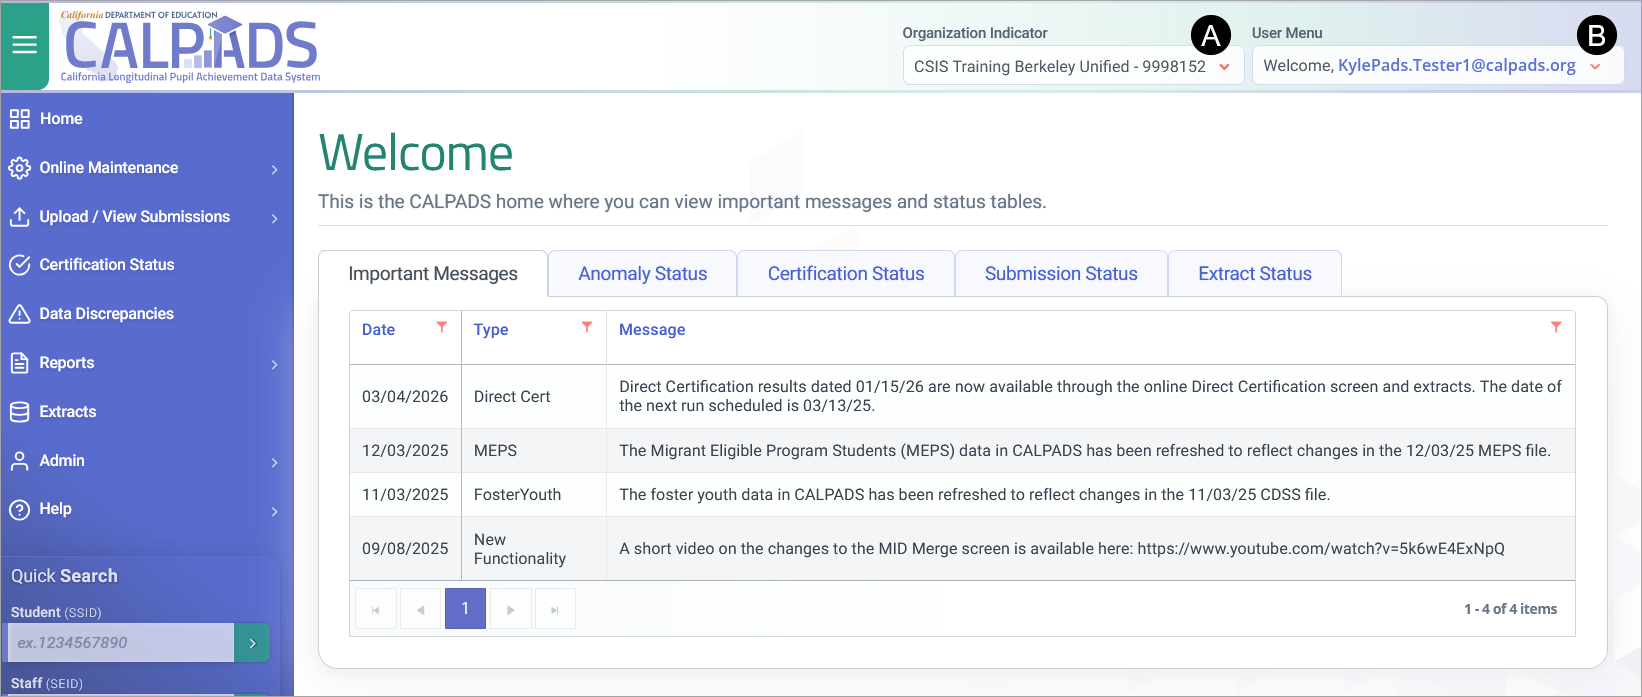Click the Admin person icon

pyautogui.click(x=20, y=461)
